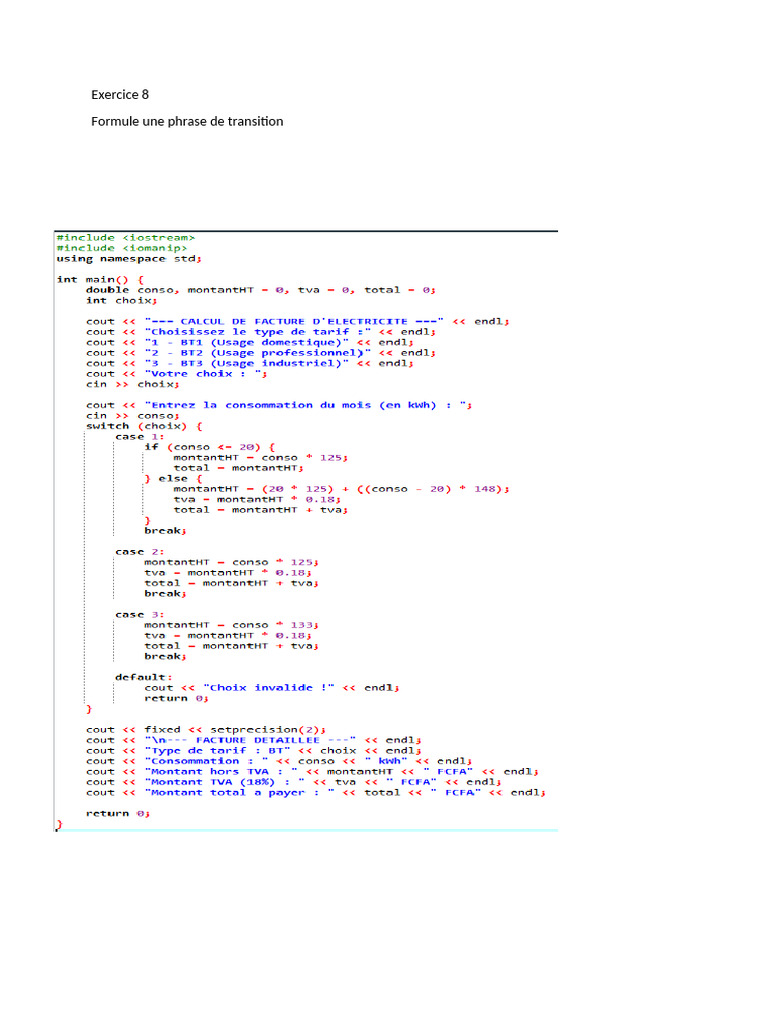
Task: Click the "Choix invalide !" cout line
Action: 272,687
